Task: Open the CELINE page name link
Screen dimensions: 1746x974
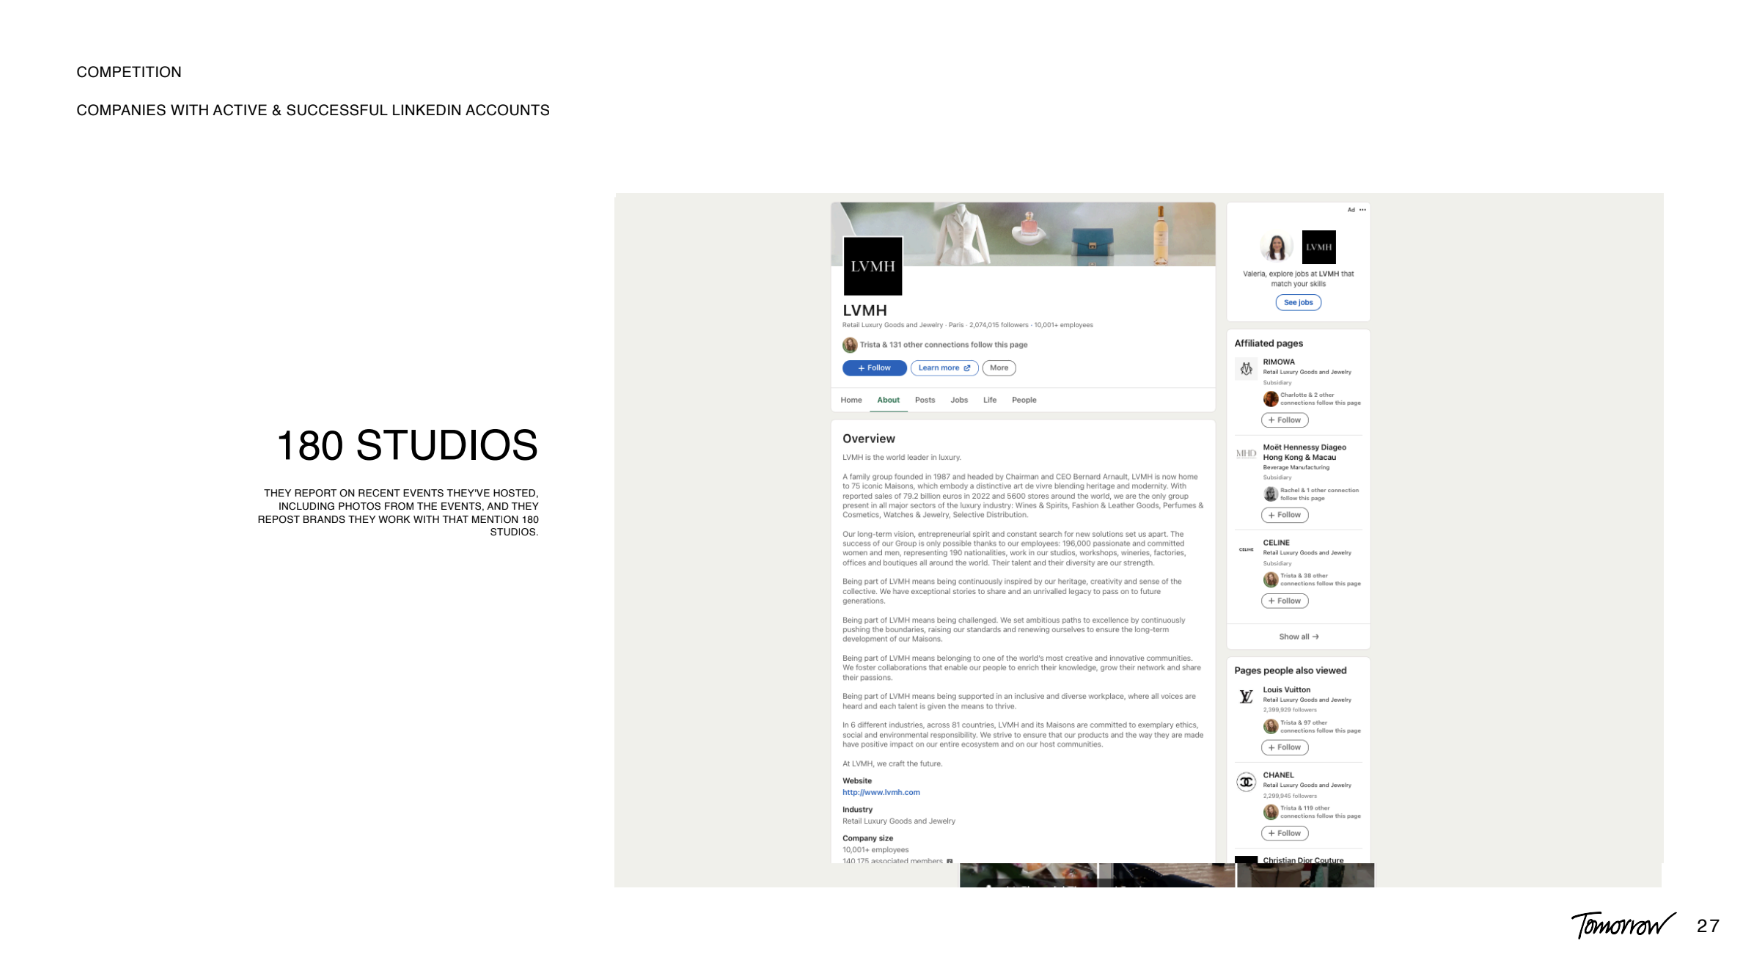Action: tap(1276, 543)
